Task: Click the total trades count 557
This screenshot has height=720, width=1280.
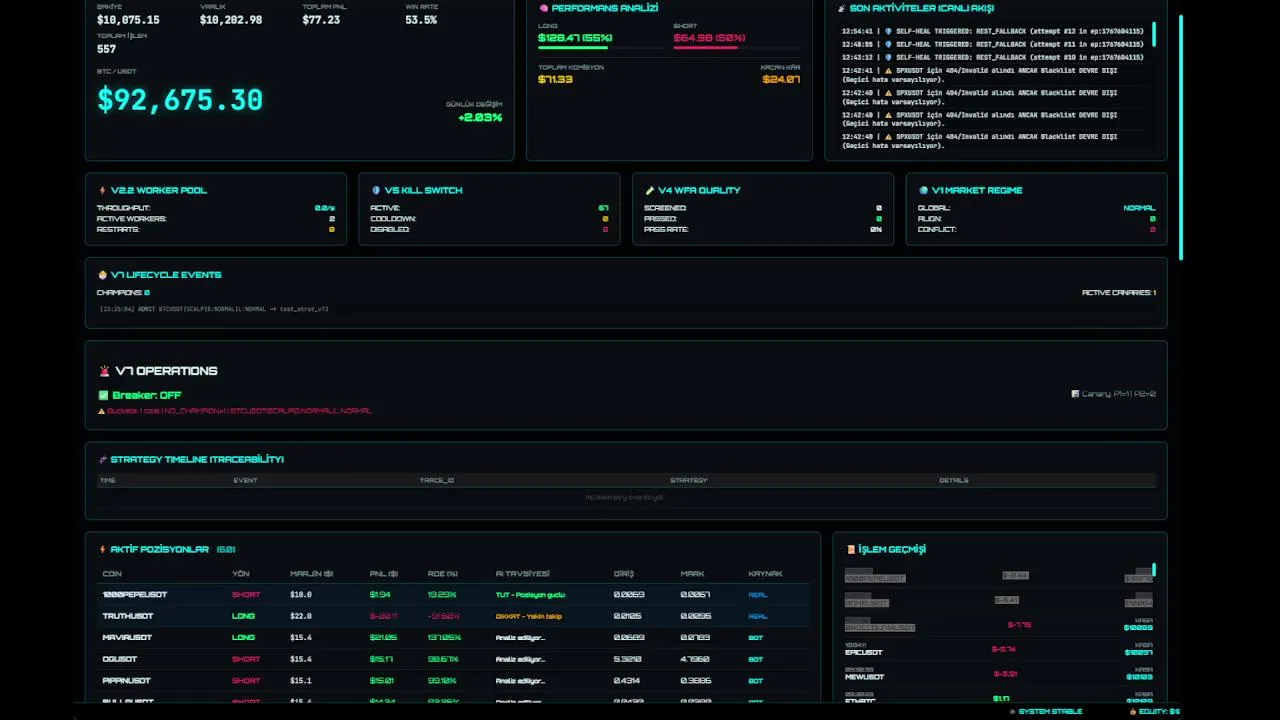Action: click(106, 49)
